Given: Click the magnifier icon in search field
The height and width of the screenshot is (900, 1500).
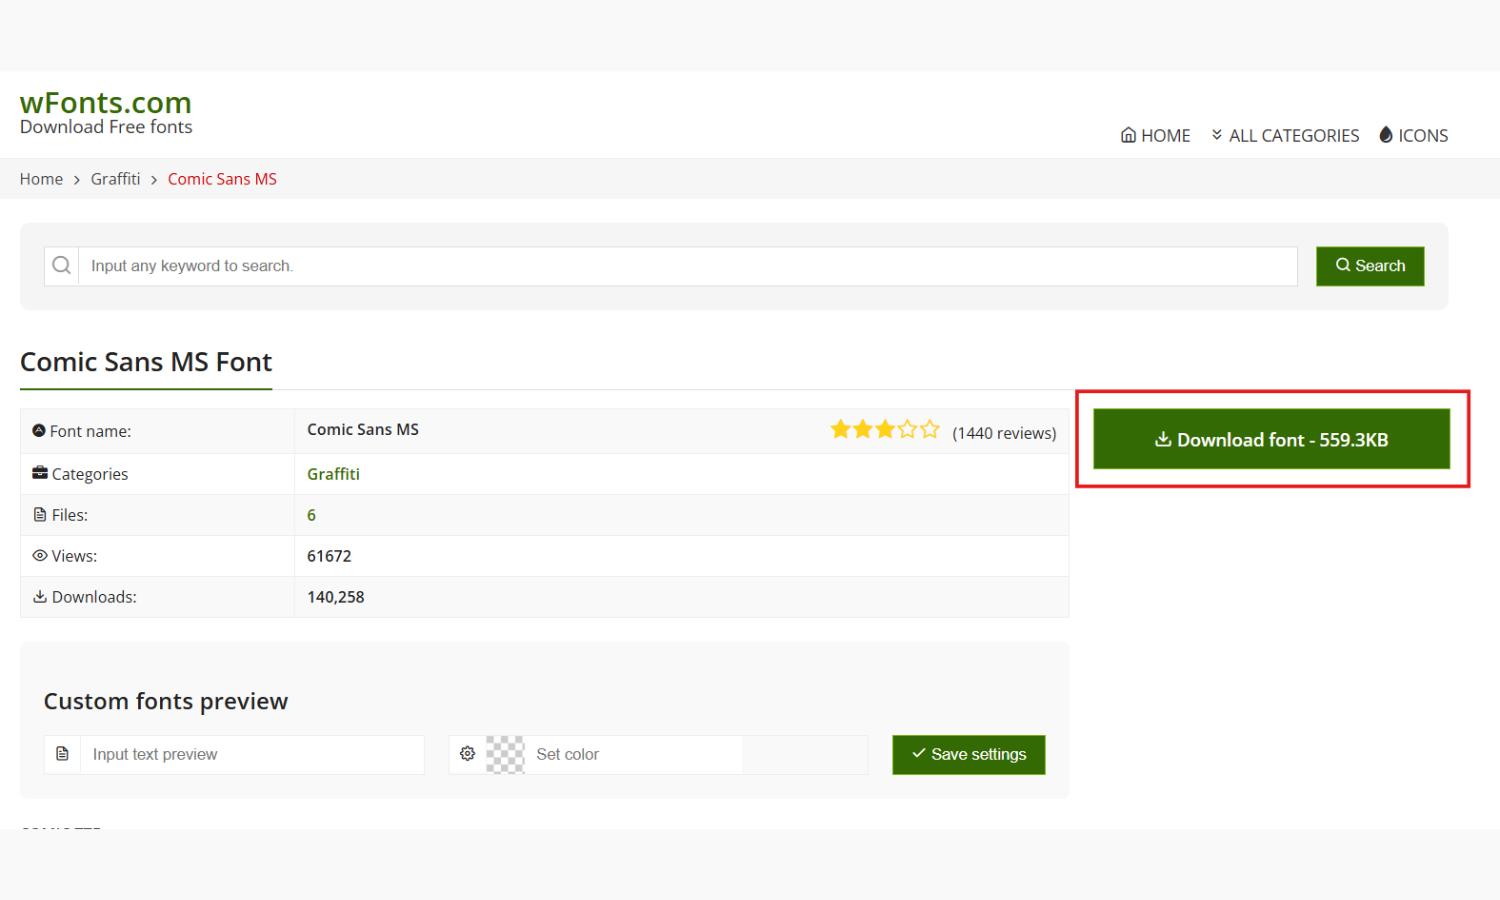Looking at the screenshot, I should [x=61, y=266].
